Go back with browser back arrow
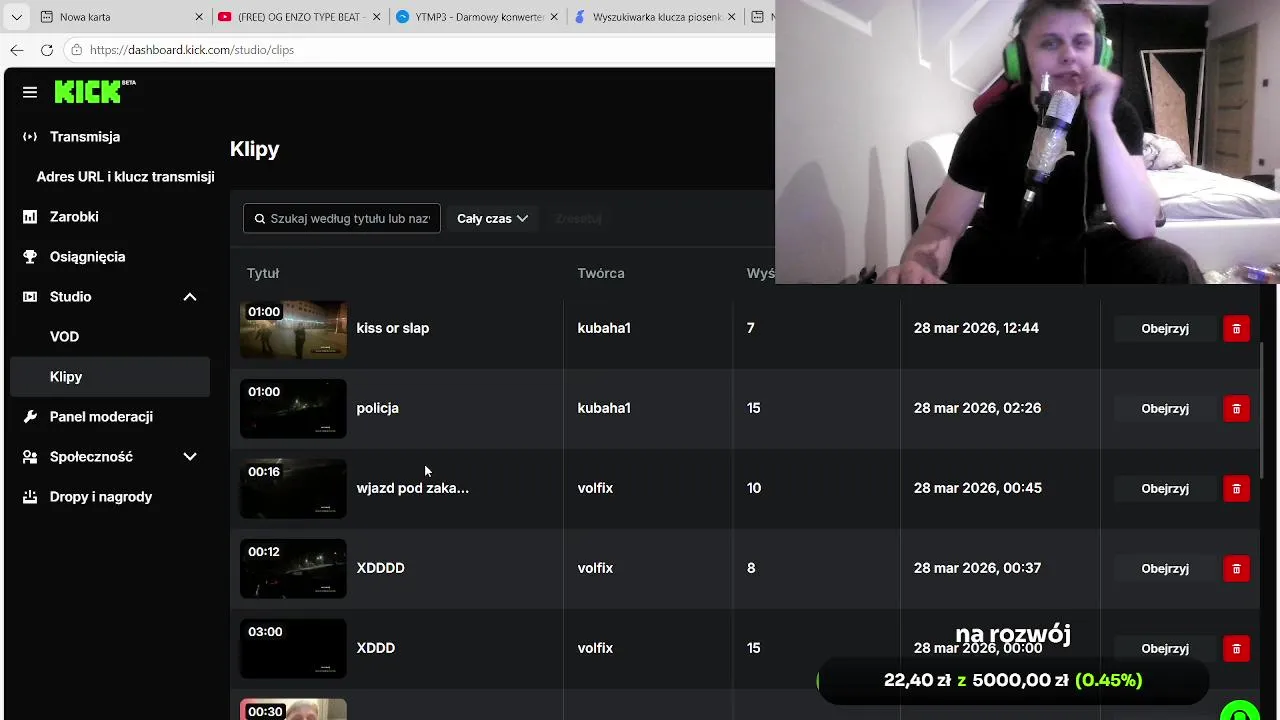 17,50
